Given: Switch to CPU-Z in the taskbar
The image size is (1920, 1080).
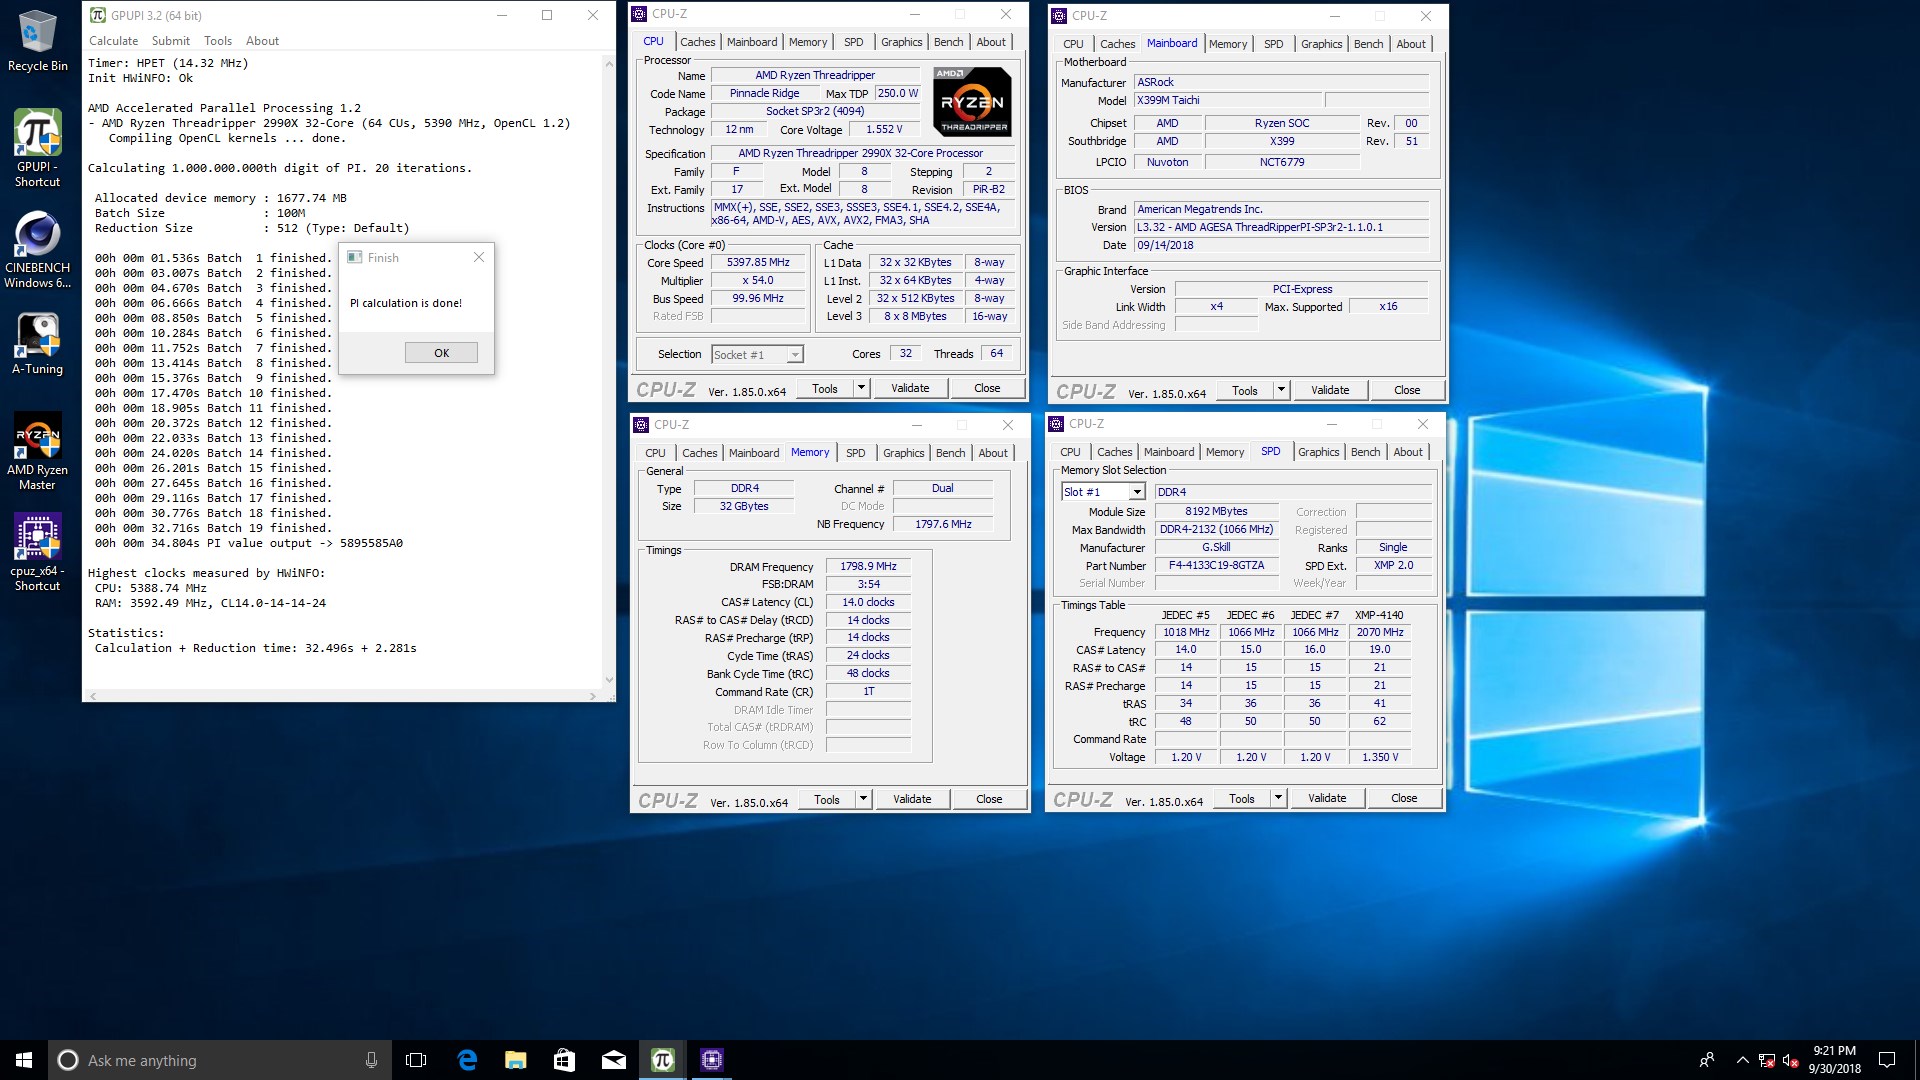Looking at the screenshot, I should [711, 1060].
